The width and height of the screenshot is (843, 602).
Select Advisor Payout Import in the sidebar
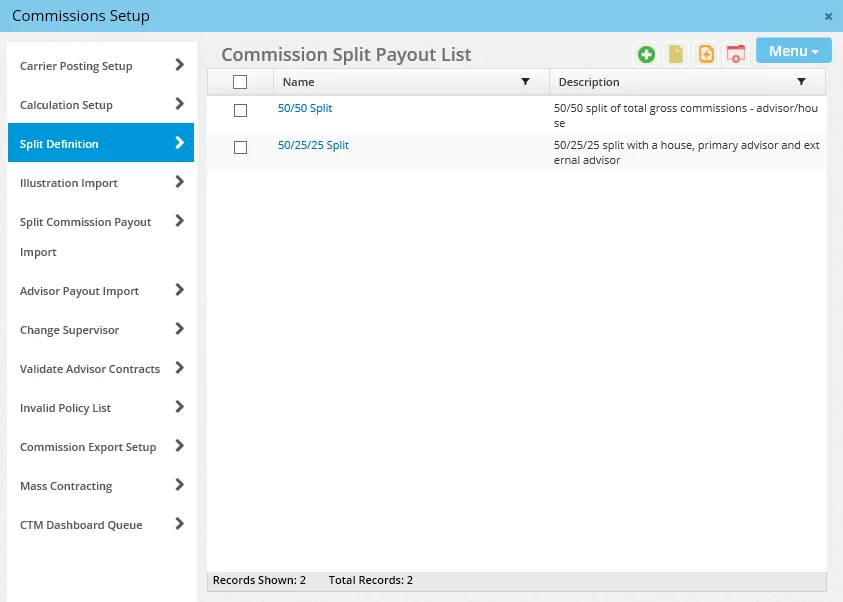pyautogui.click(x=100, y=291)
